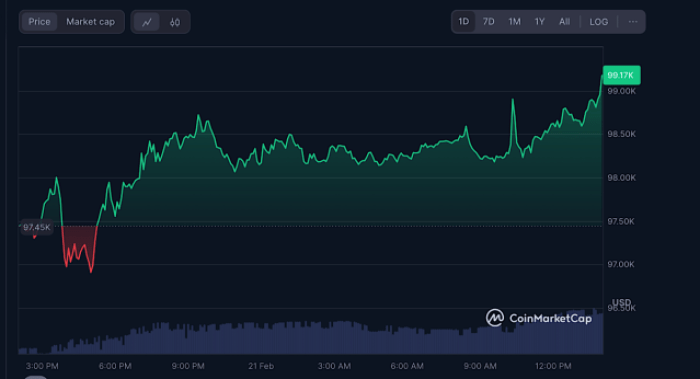Click the 99.00K axis label
This screenshot has height=379, width=700.
point(621,91)
